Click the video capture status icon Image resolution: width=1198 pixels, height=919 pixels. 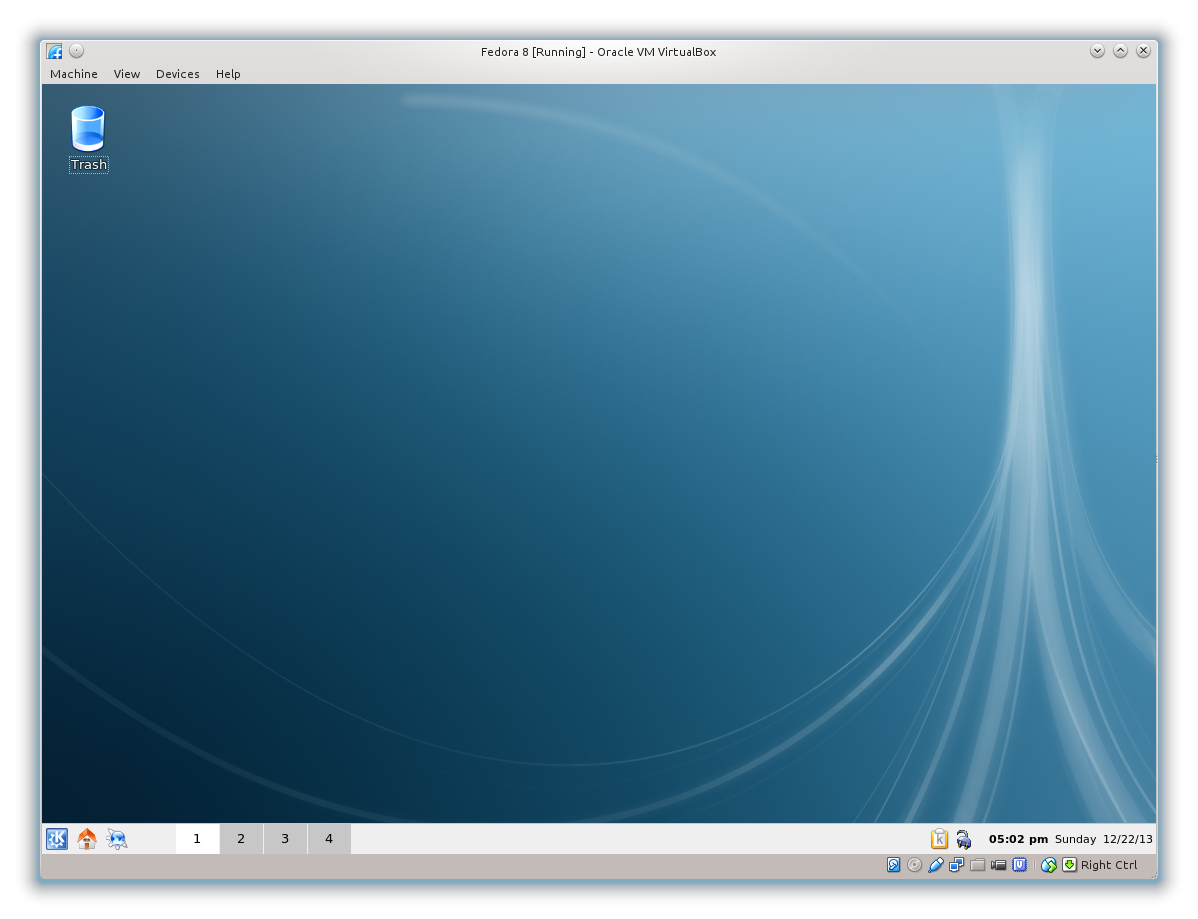coord(998,865)
